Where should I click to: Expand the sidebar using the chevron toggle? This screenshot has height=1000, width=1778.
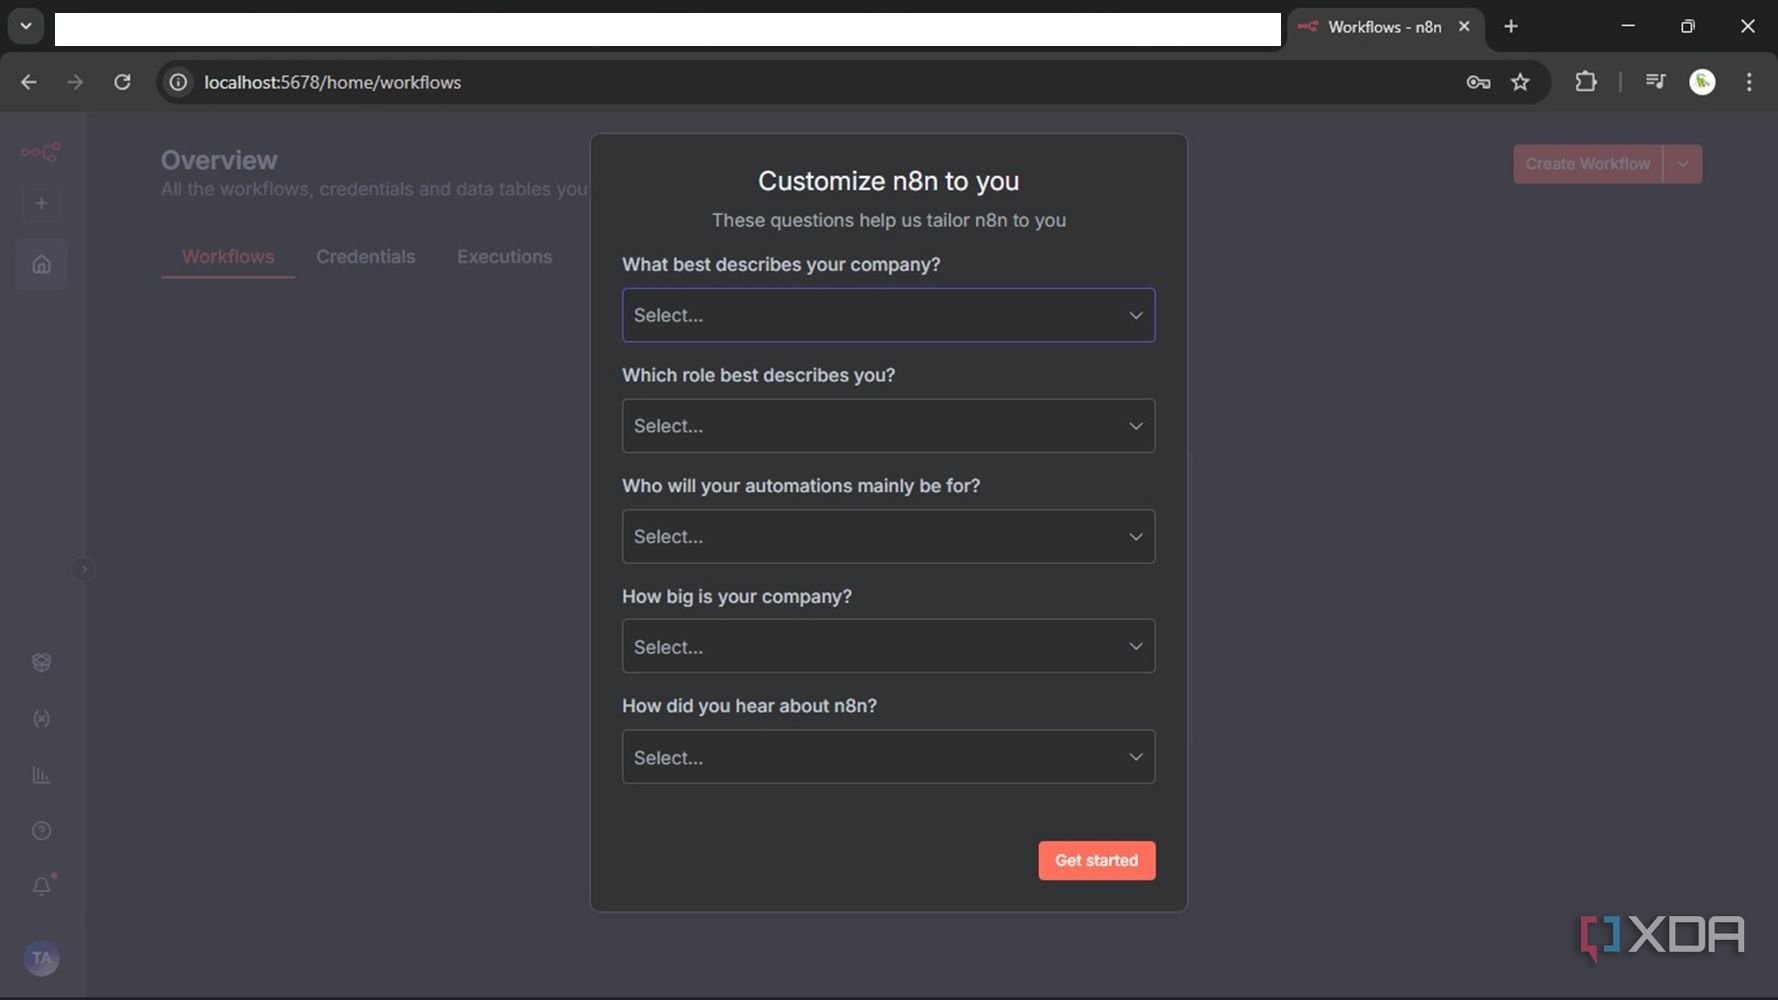84,569
